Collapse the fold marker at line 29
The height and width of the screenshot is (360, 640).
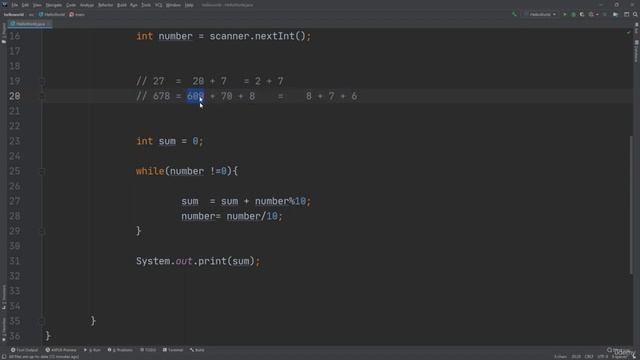[42, 231]
